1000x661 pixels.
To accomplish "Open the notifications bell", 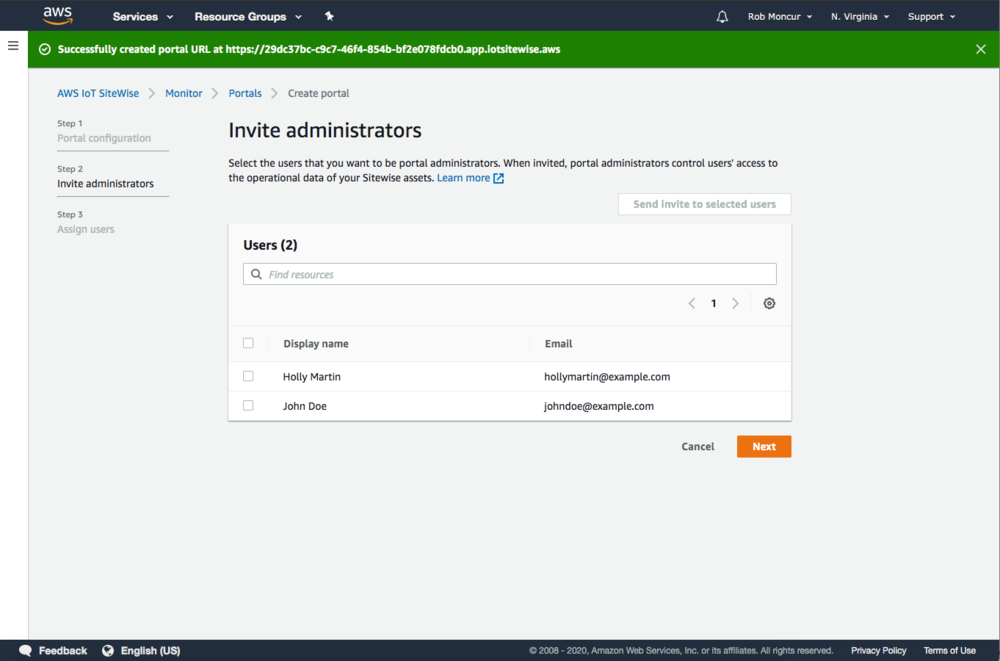I will coord(722,17).
